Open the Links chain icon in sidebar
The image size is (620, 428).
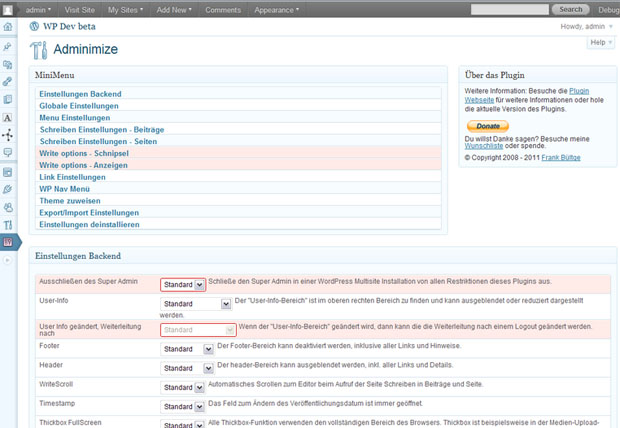8,81
